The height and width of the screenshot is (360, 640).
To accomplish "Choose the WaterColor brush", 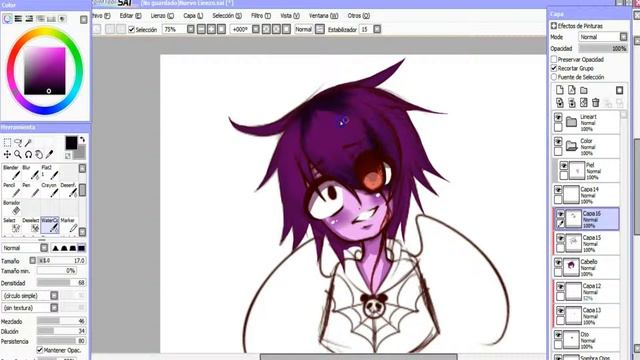I will pyautogui.click(x=50, y=225).
